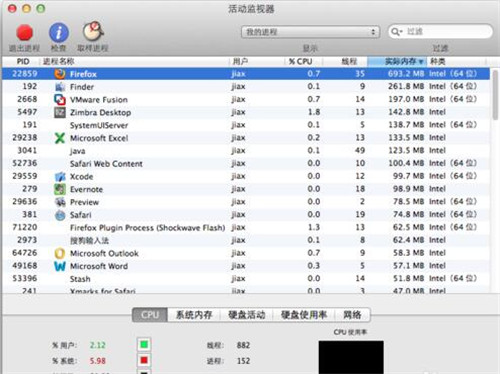Click the yellow minimize window button
Screen dimensions: 500x374
tap(26, 8)
